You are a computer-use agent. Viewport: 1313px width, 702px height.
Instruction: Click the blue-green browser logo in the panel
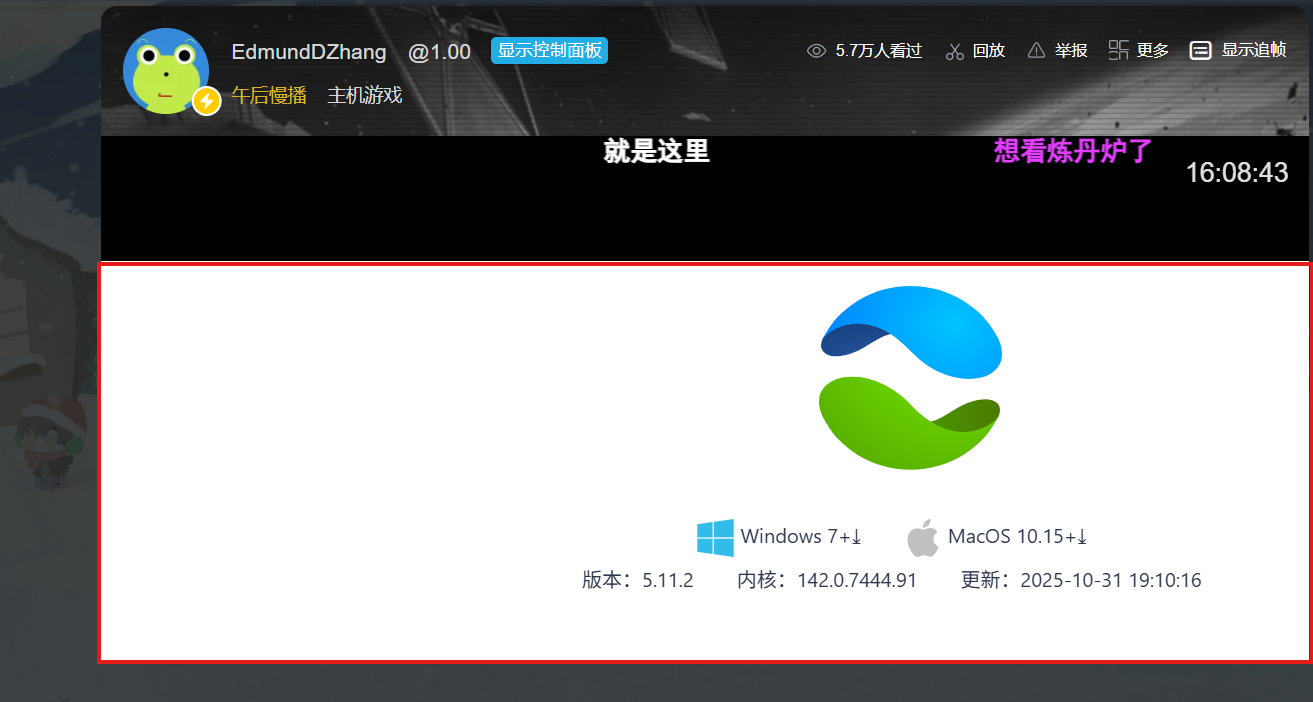tap(910, 376)
